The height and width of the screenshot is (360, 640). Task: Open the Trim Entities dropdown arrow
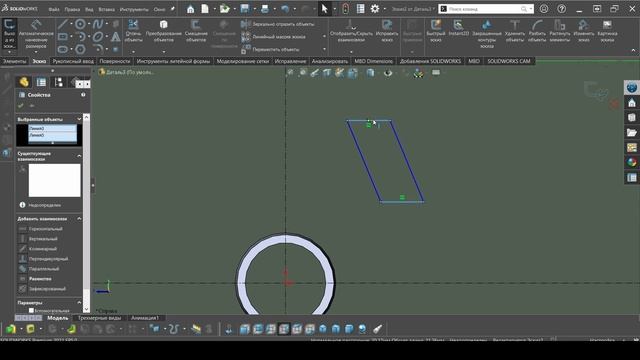tap(133, 51)
